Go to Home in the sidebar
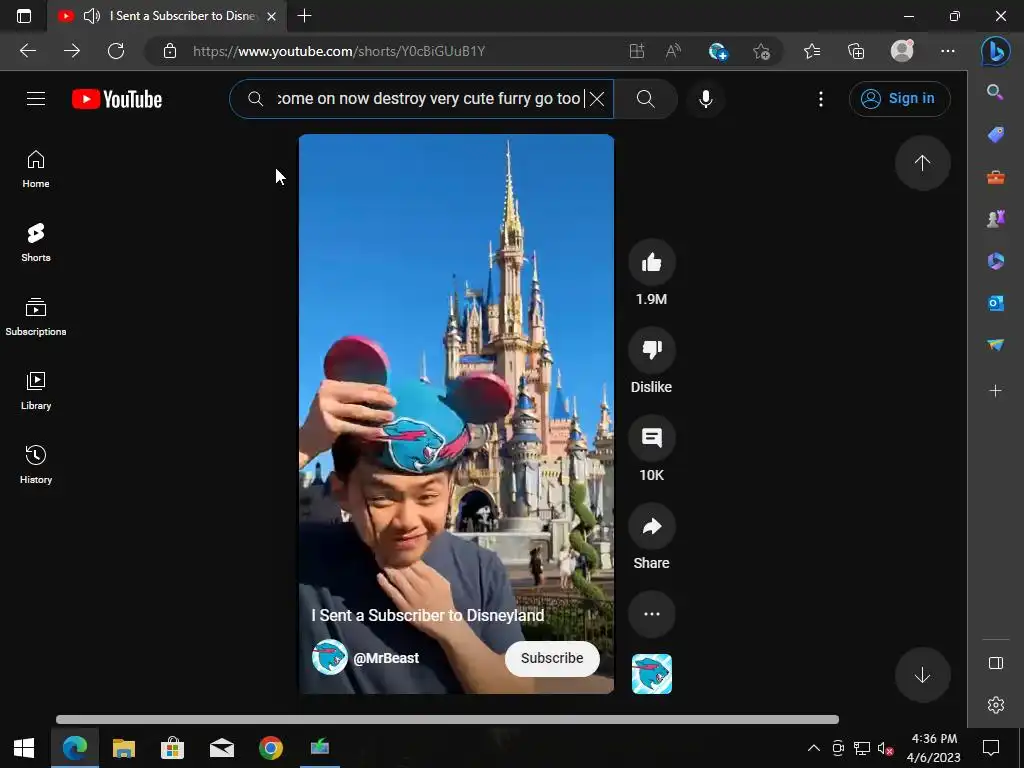This screenshot has width=1024, height=768. (x=36, y=169)
